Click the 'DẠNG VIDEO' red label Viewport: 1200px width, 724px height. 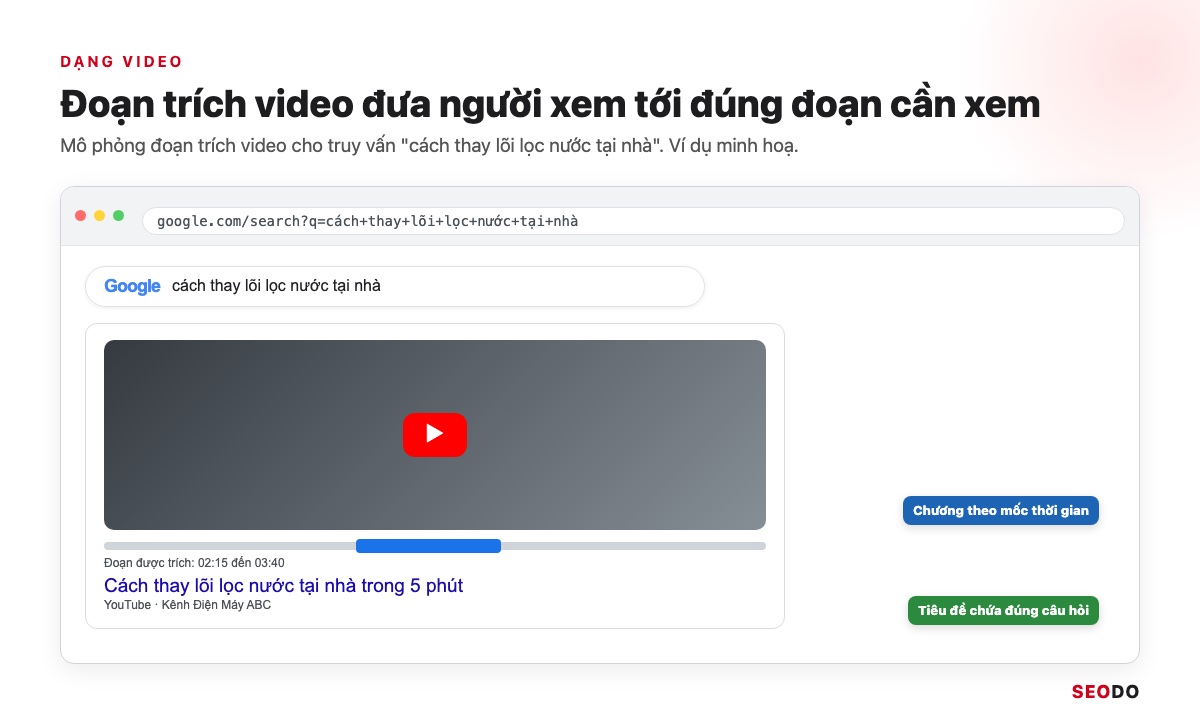point(121,62)
